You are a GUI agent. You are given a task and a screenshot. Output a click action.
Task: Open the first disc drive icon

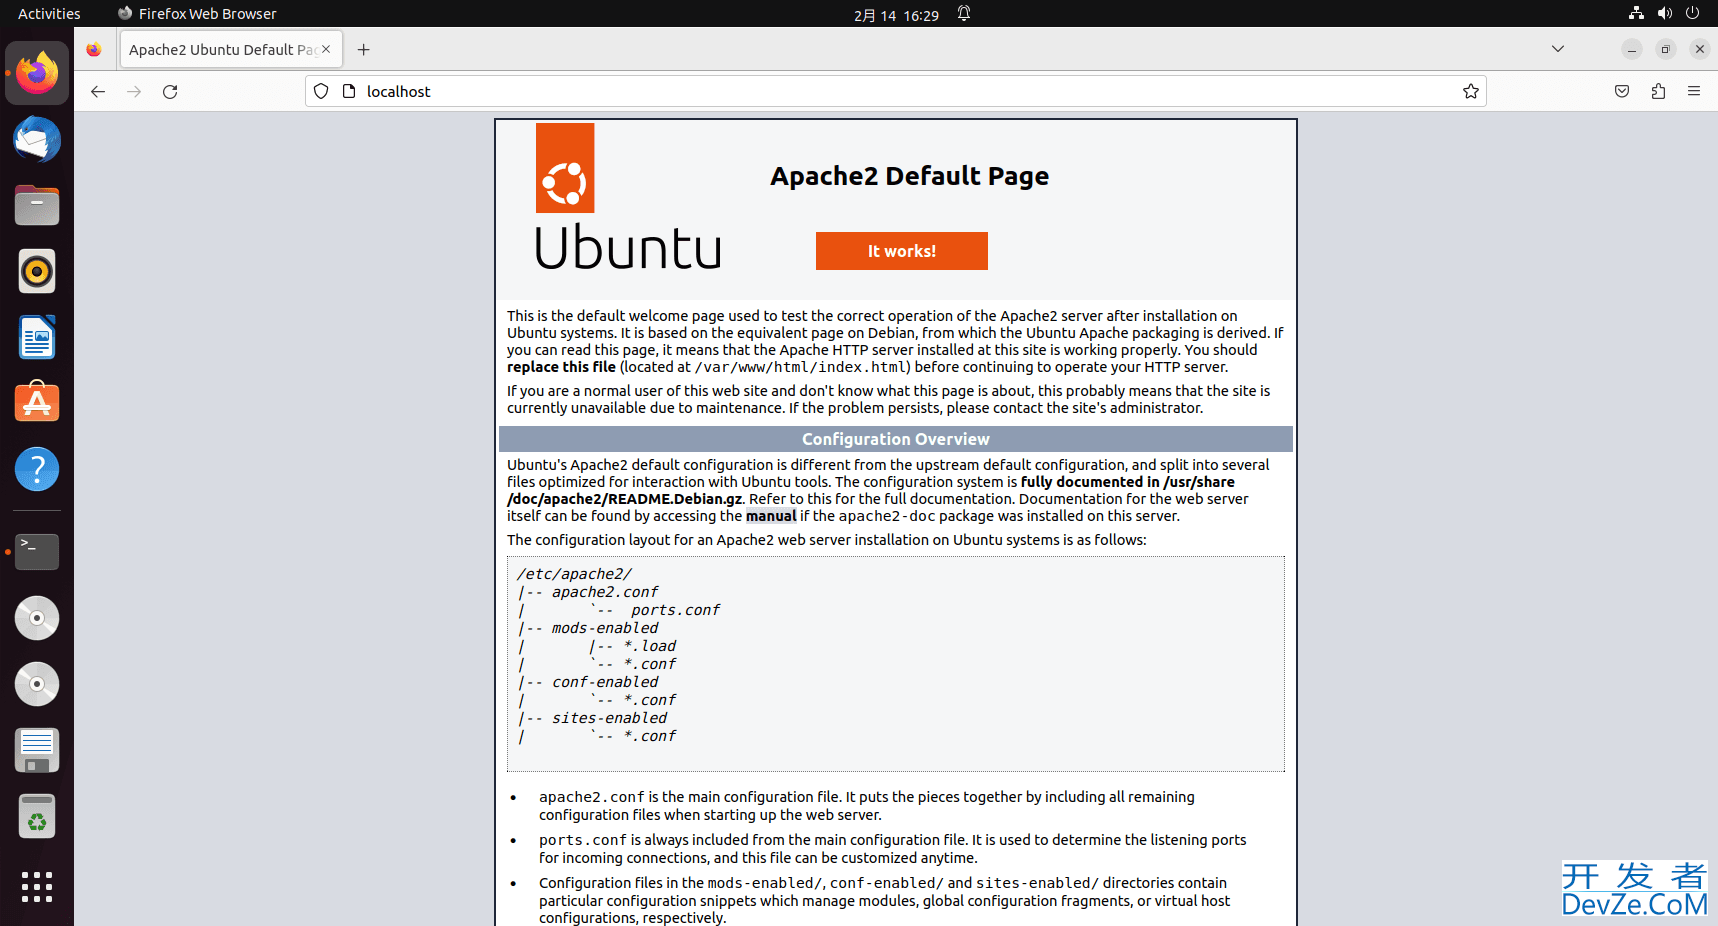pyautogui.click(x=37, y=618)
